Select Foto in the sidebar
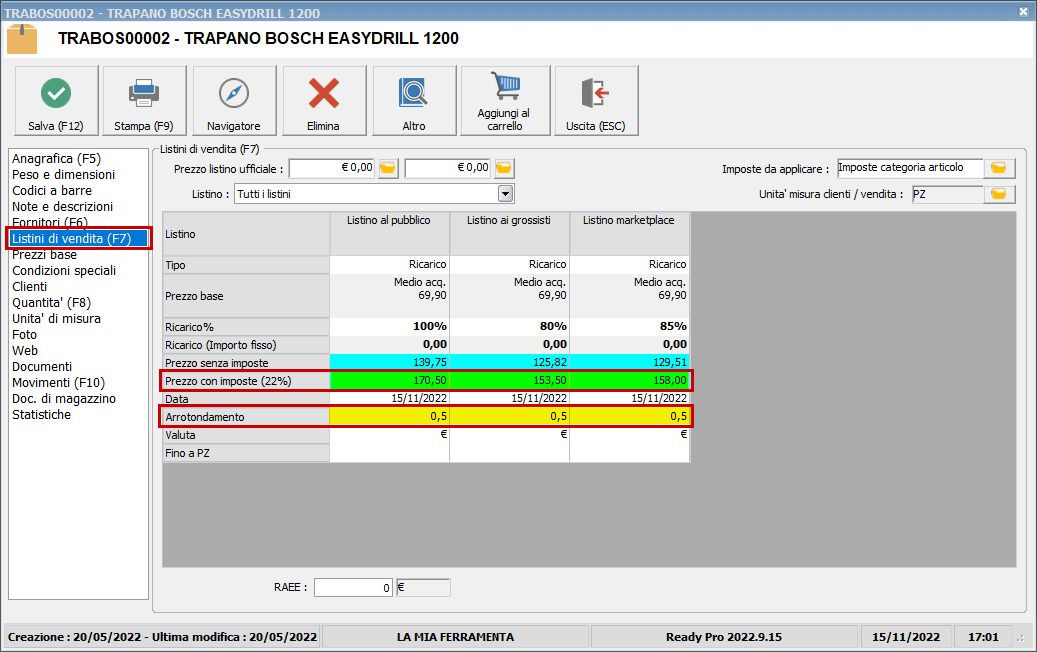Image resolution: width=1037 pixels, height=652 pixels. tap(24, 335)
